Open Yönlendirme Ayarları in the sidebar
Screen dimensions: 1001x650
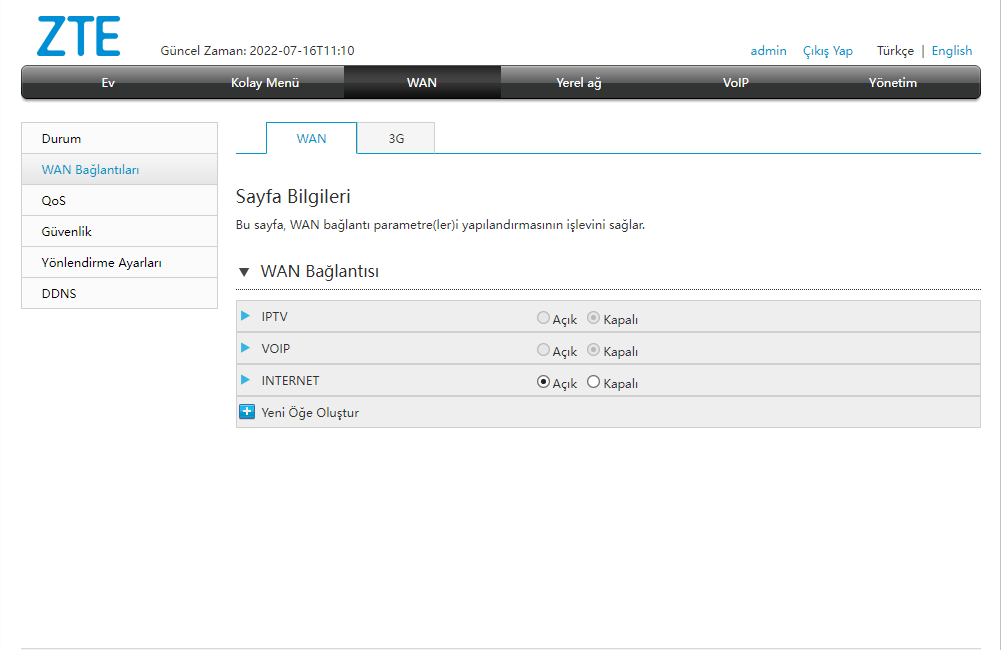coord(119,262)
